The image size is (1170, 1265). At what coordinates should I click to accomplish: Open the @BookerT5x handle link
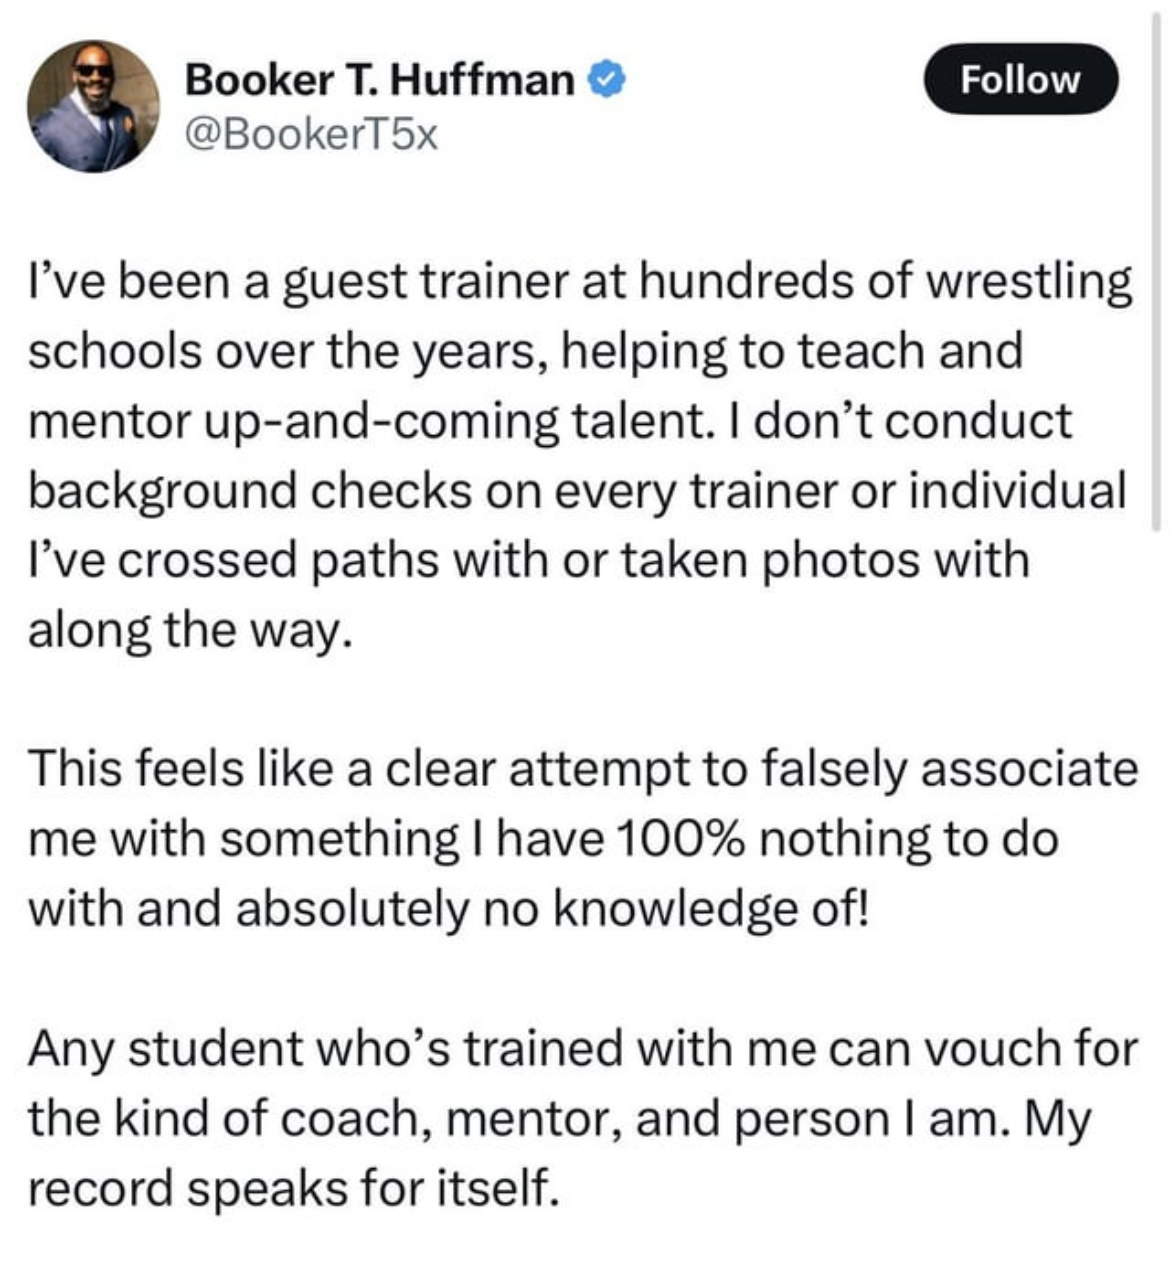point(310,134)
